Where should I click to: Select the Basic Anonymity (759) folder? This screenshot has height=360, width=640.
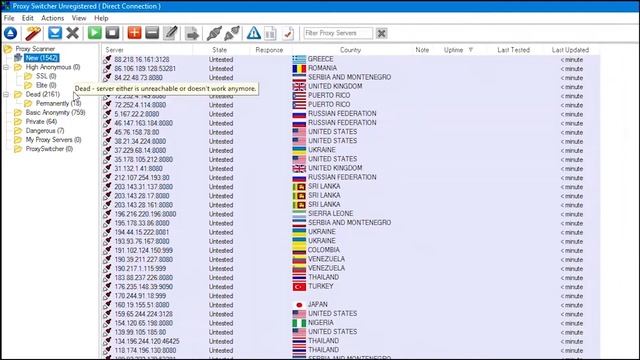click(x=56, y=112)
